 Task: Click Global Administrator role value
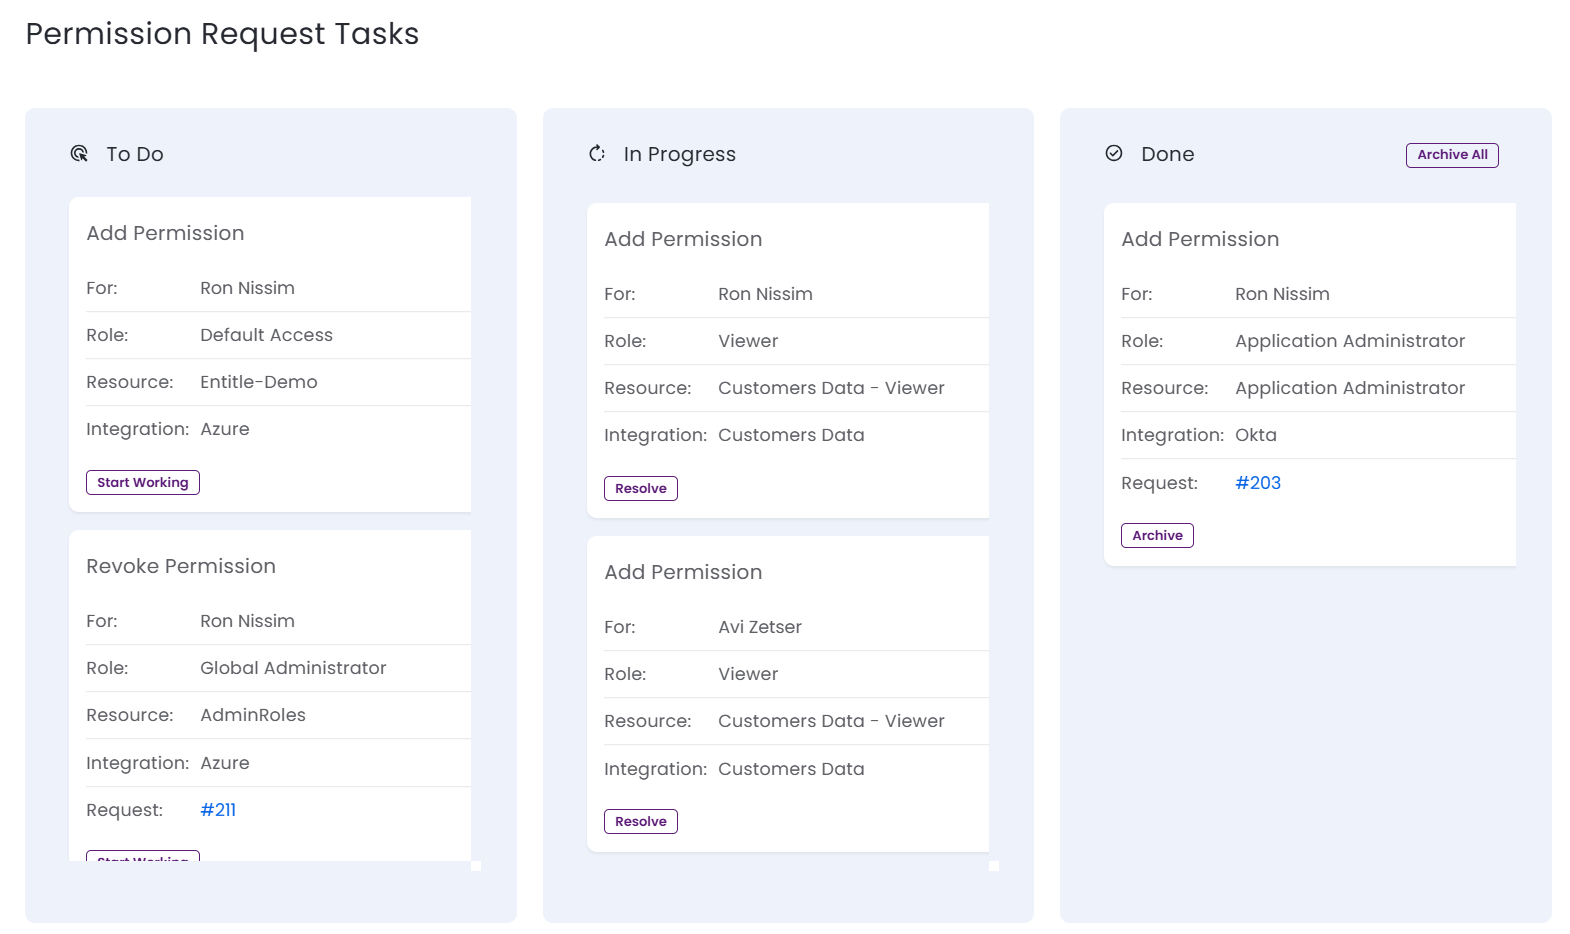(x=293, y=668)
